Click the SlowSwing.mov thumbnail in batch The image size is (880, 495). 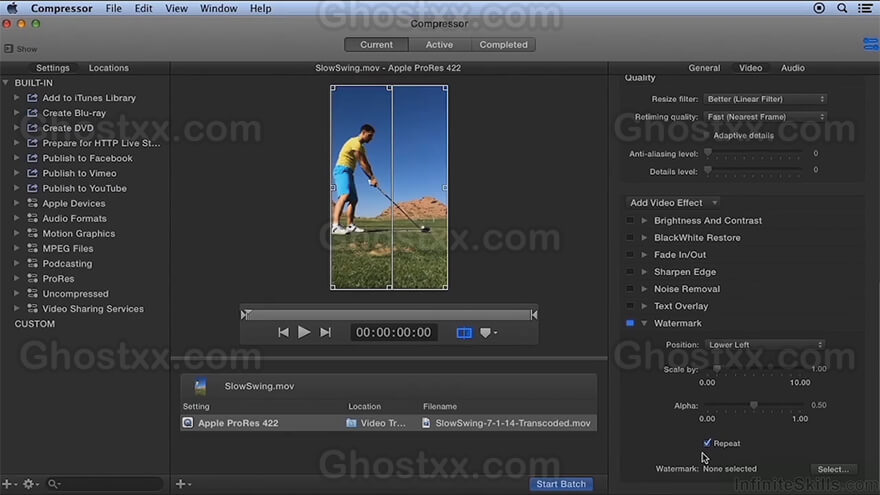200,386
